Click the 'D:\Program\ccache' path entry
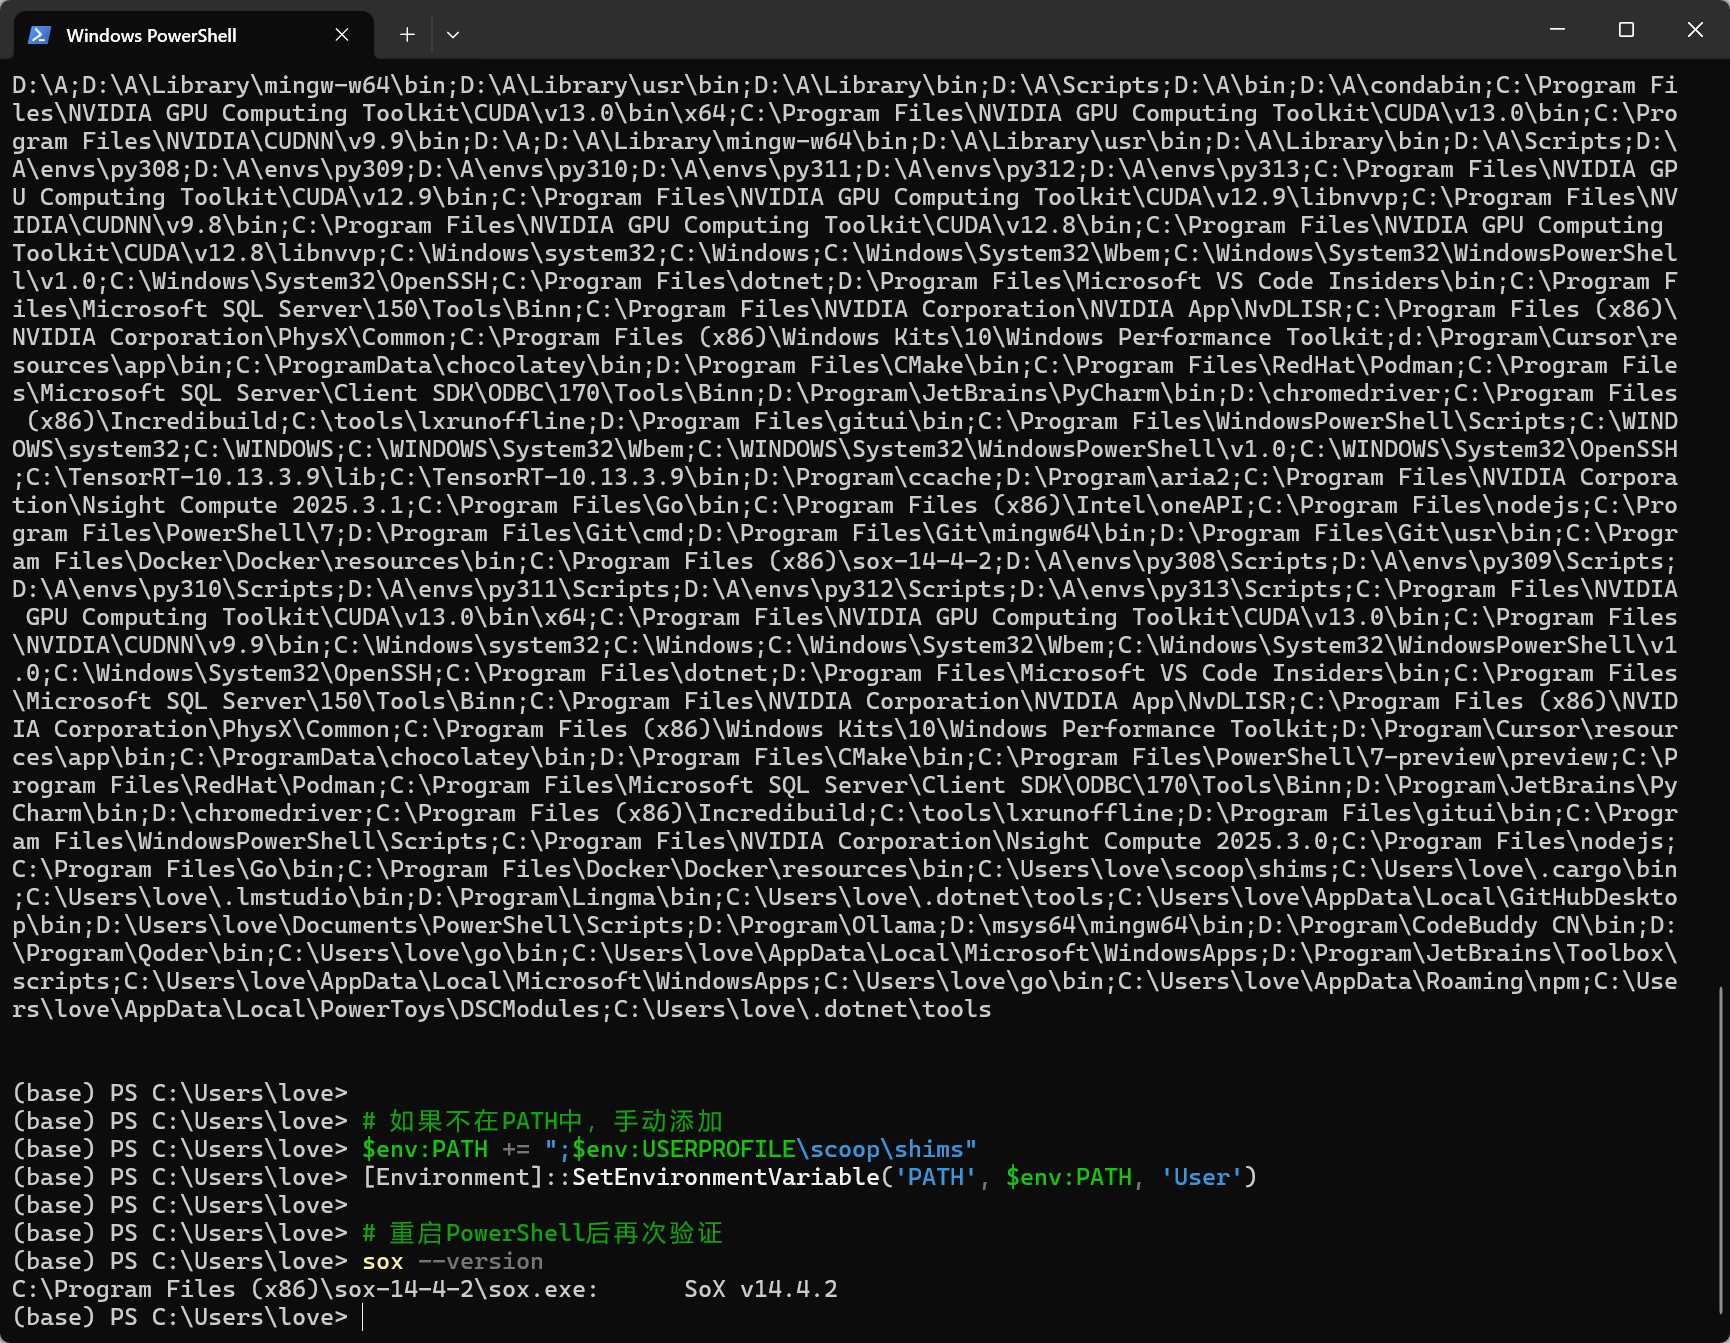This screenshot has height=1343, width=1730. [x=872, y=478]
